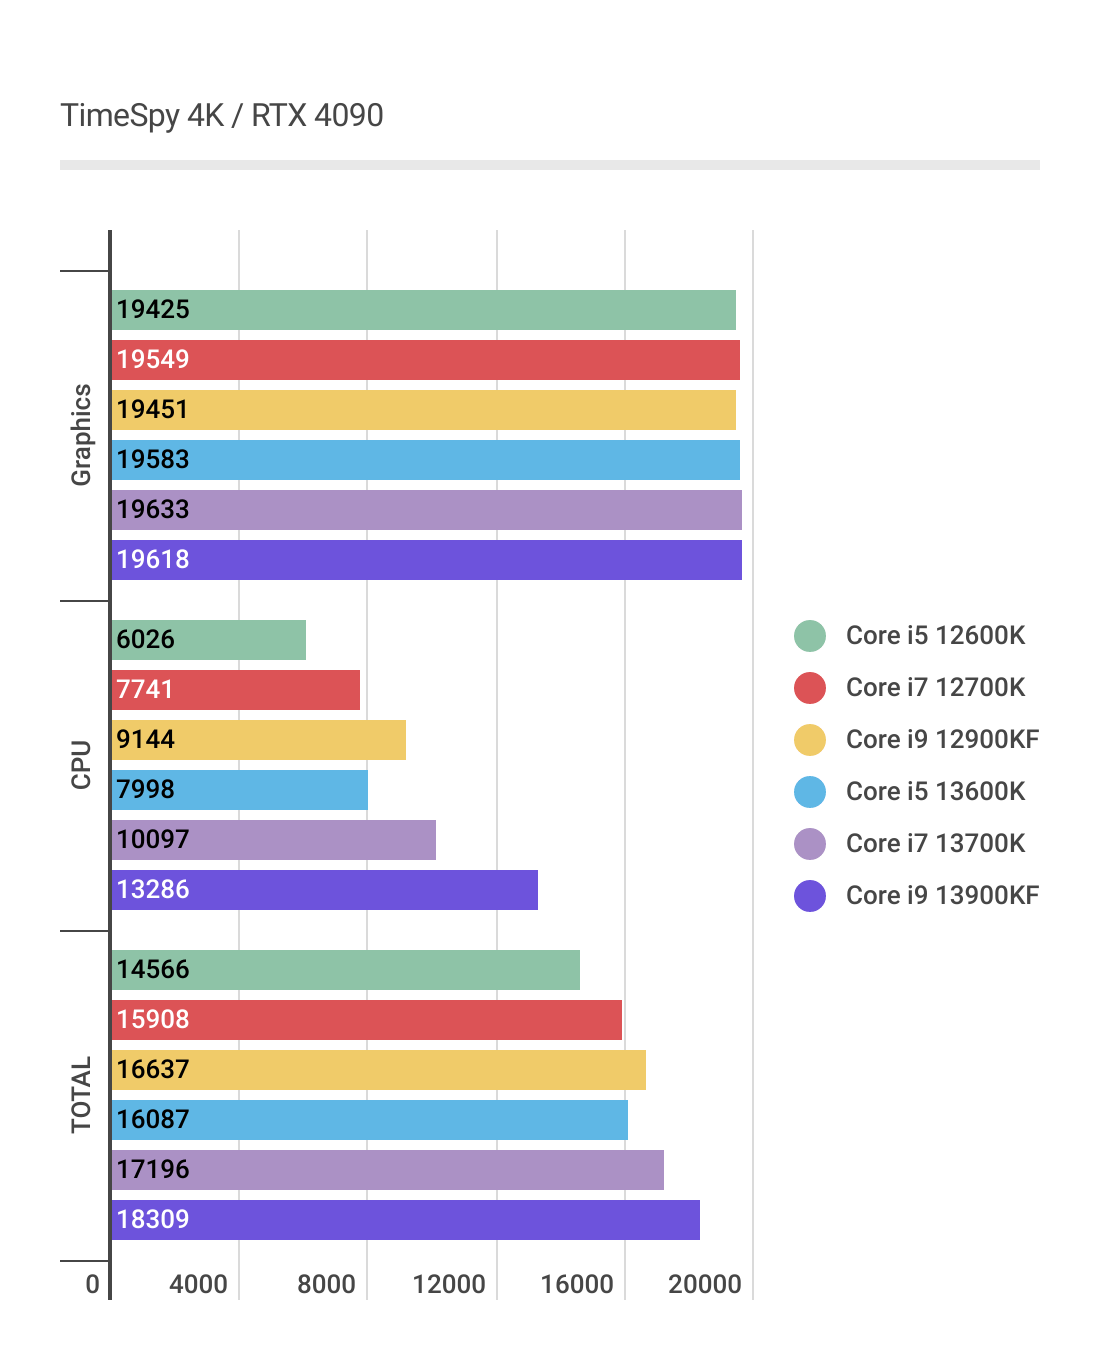
Task: Click the red Core i7 12700K legend dot
Action: point(810,688)
